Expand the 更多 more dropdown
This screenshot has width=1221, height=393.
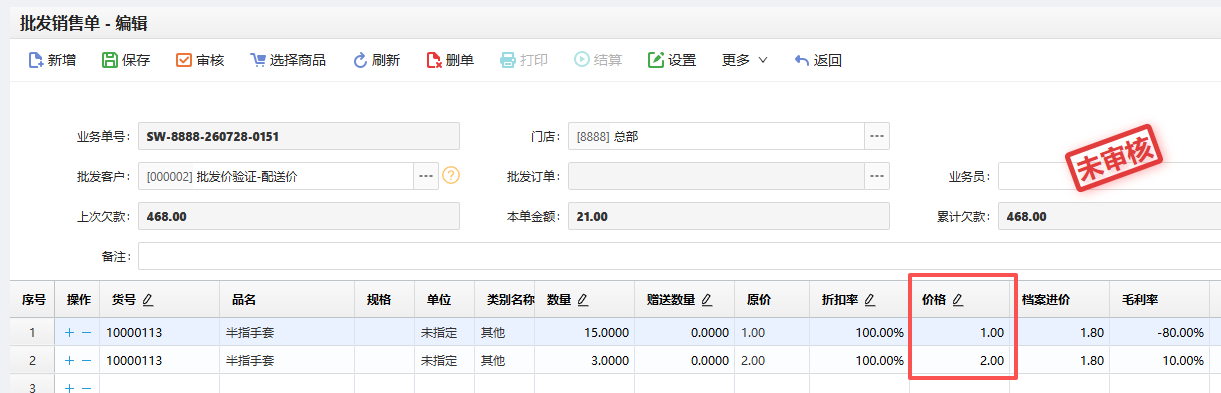[744, 60]
